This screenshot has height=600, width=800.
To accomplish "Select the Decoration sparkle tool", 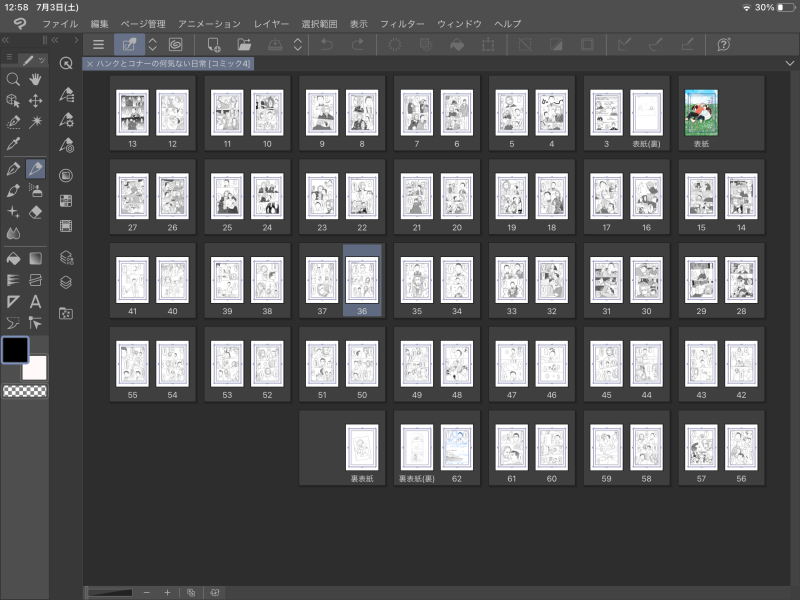I will pos(13,212).
